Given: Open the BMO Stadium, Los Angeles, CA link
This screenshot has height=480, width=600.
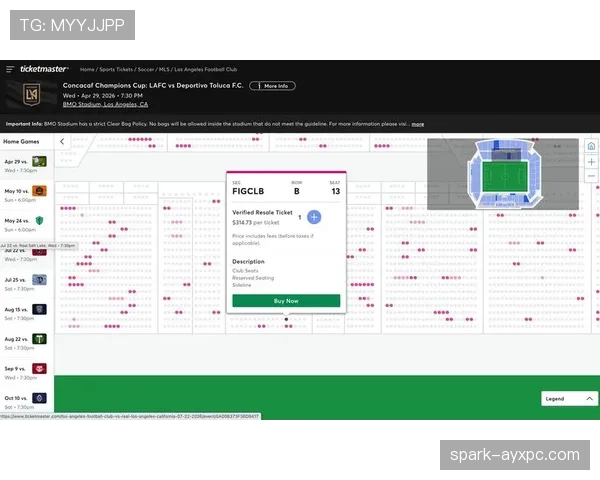Looking at the screenshot, I should 105,104.
